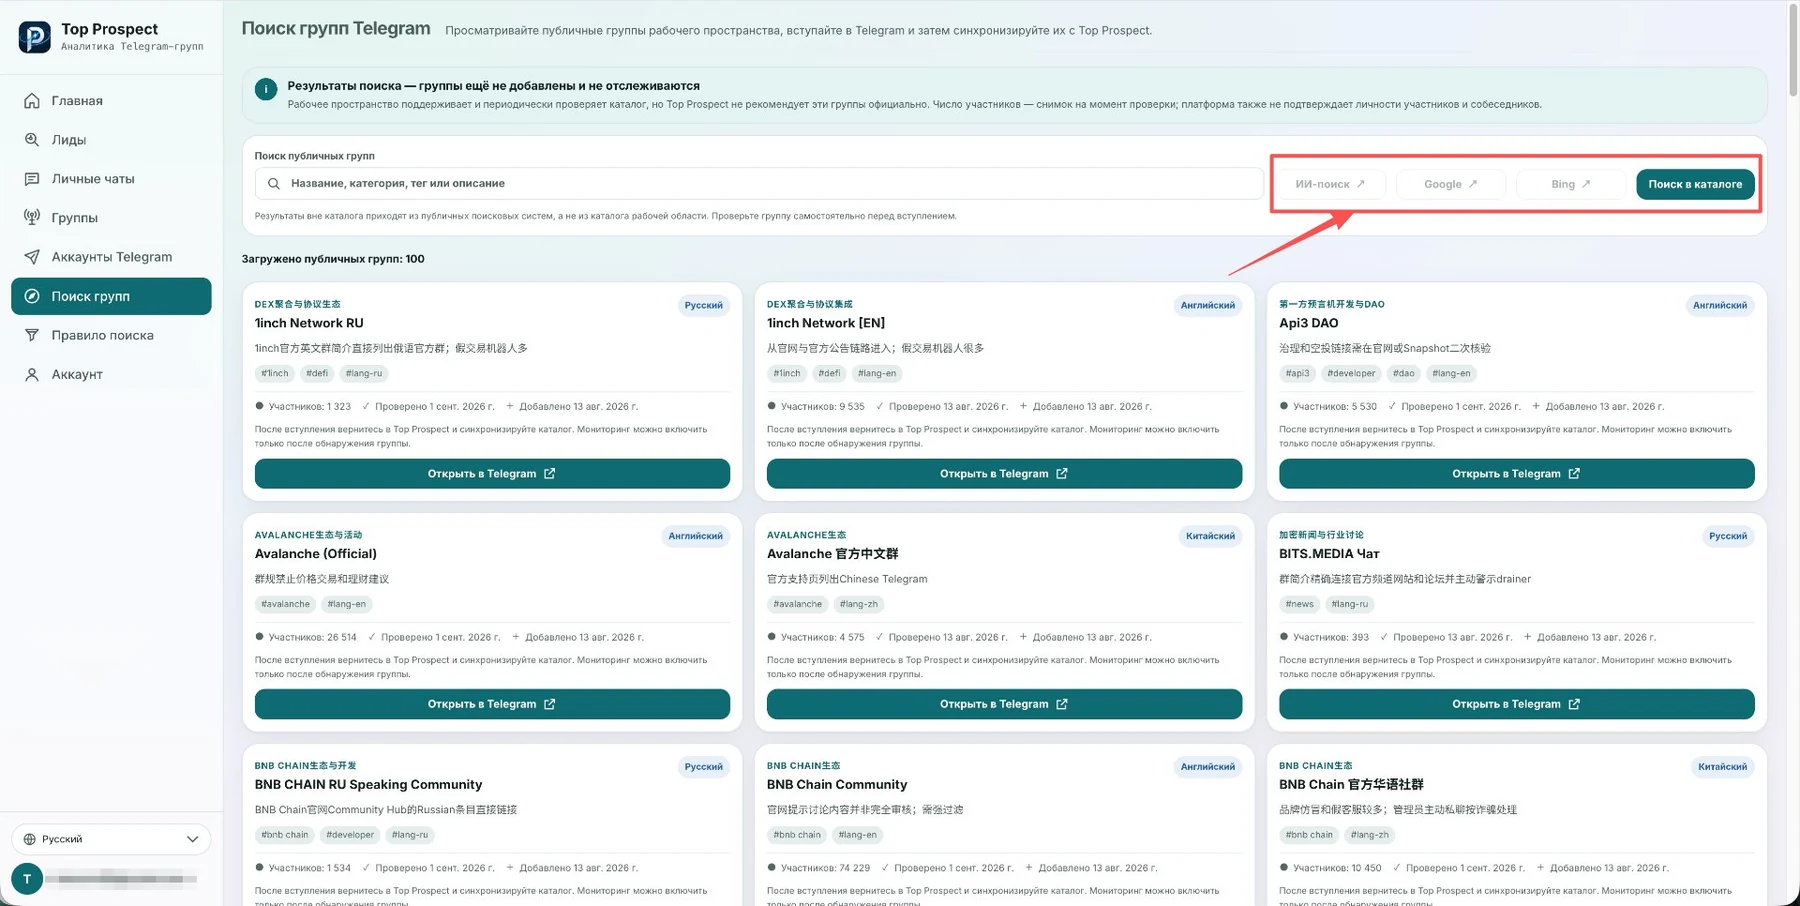Click the #1inch tag on 1inch Network RU
1800x906 pixels.
pos(274,374)
